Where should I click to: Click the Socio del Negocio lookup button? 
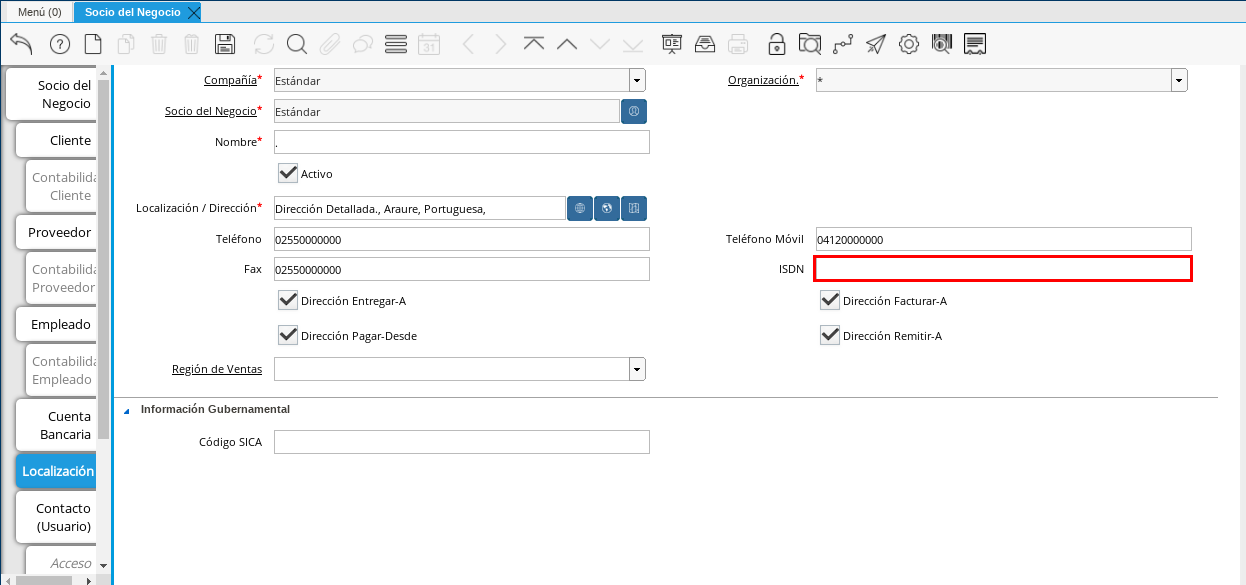(x=634, y=111)
